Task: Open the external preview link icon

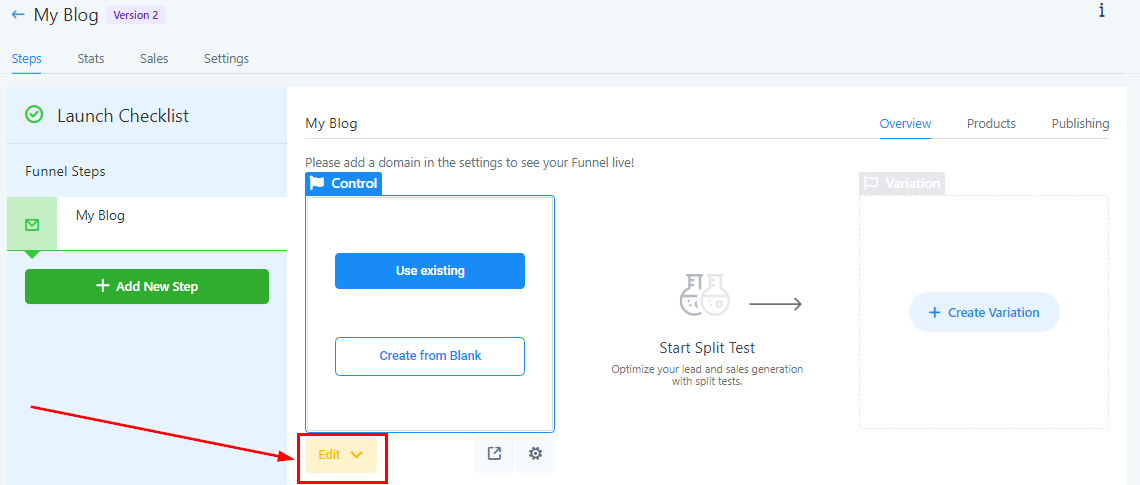Action: click(494, 454)
